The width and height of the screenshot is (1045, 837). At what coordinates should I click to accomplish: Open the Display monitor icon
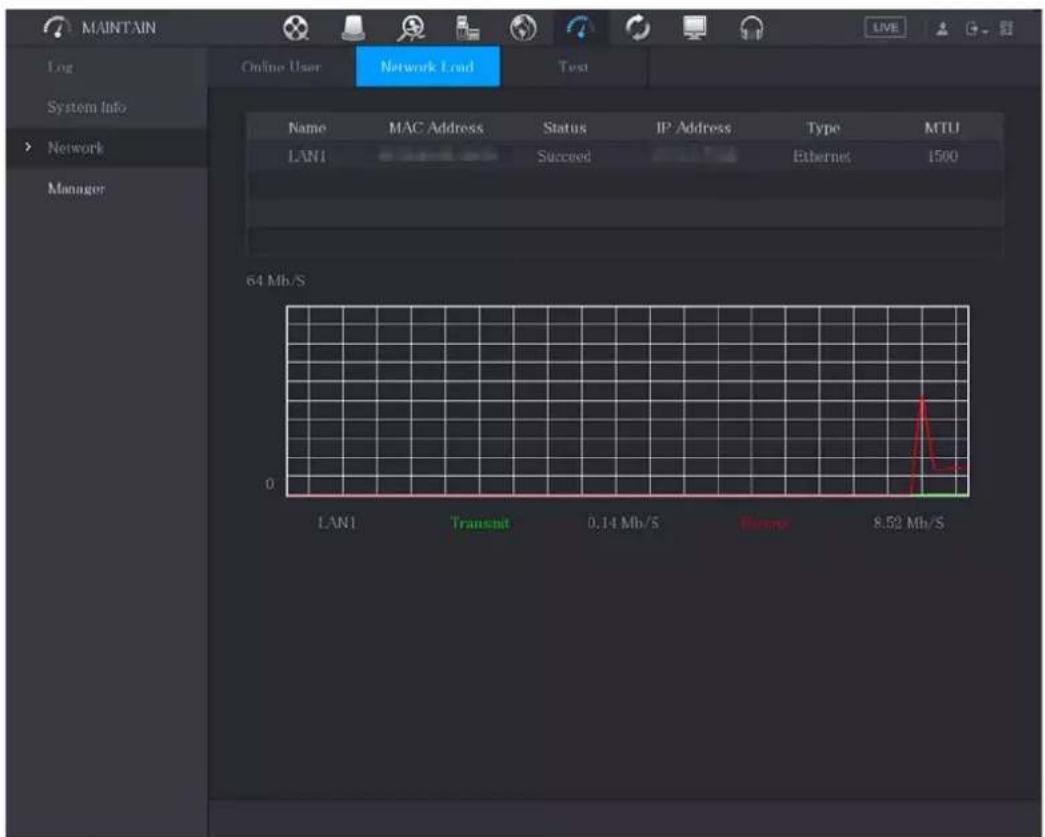[x=694, y=28]
